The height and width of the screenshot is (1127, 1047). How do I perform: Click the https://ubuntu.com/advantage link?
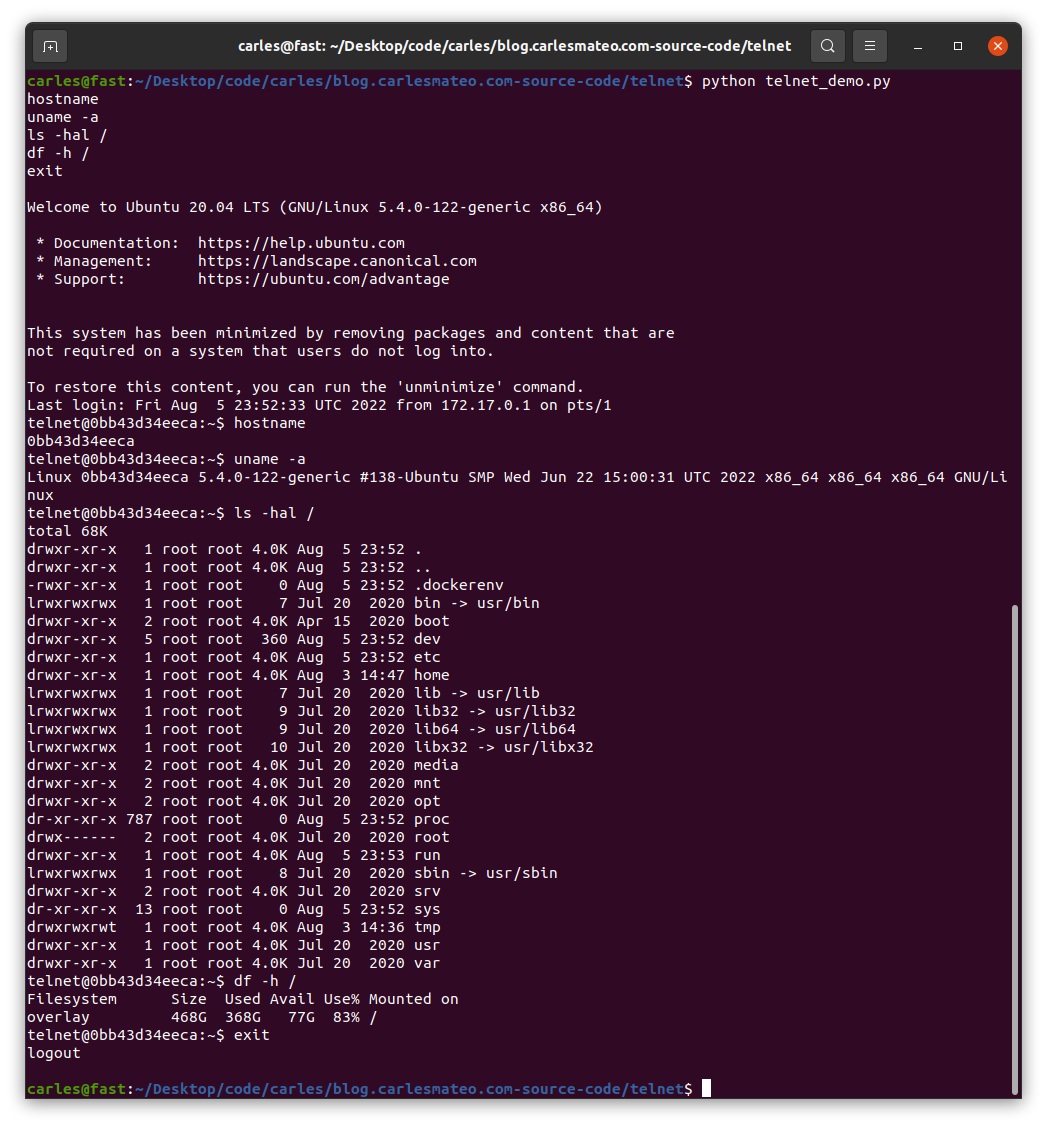pos(323,279)
